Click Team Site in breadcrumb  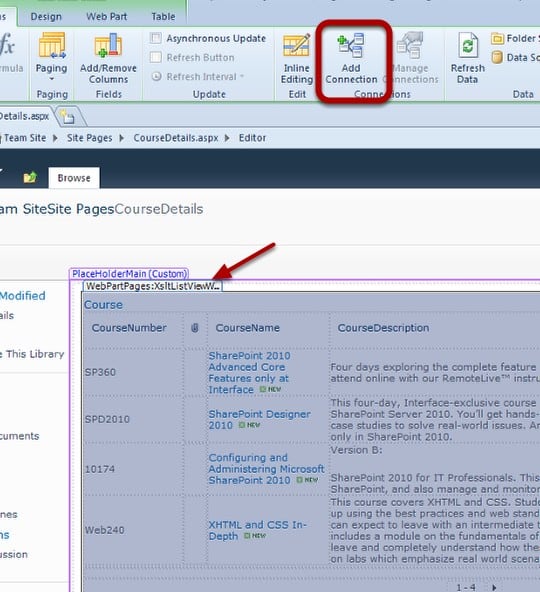(25, 138)
